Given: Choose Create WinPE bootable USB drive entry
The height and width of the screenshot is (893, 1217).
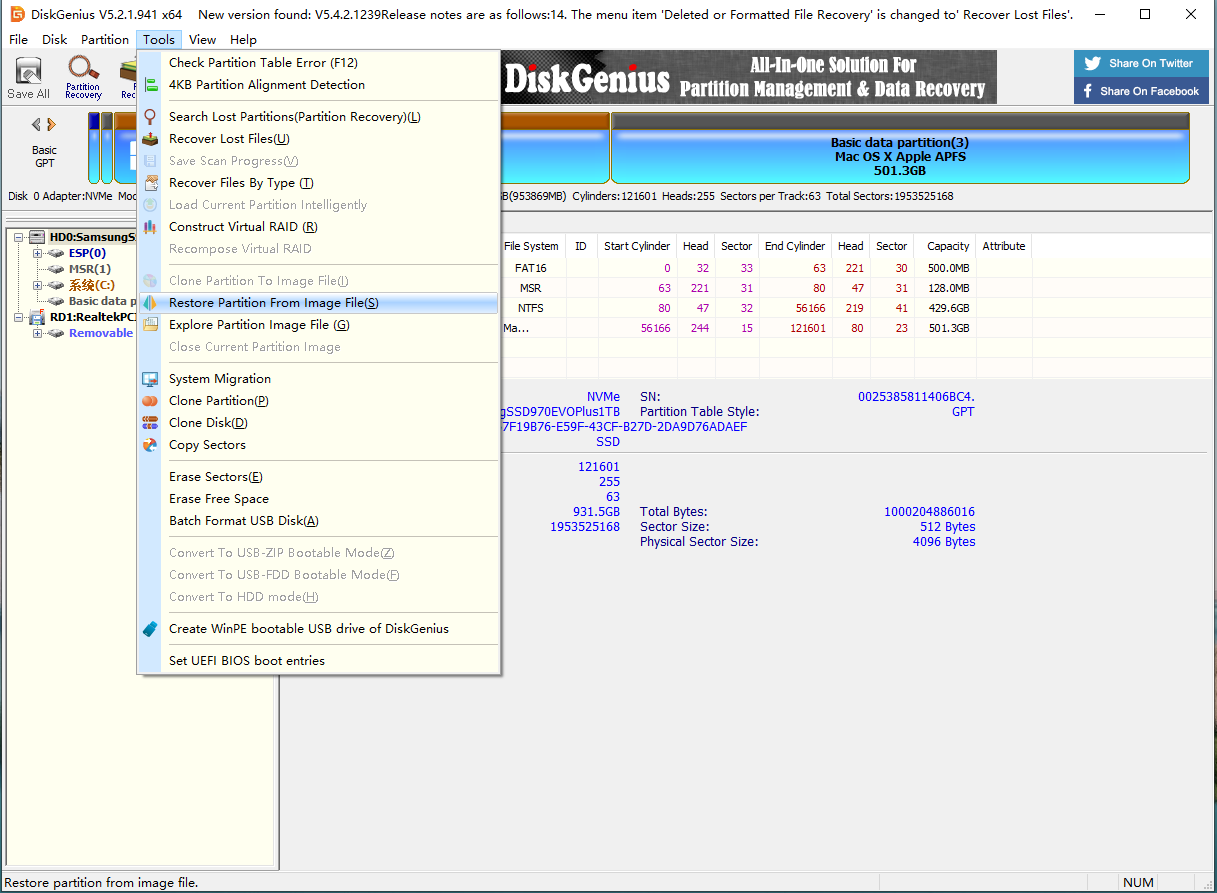Looking at the screenshot, I should (319, 629).
